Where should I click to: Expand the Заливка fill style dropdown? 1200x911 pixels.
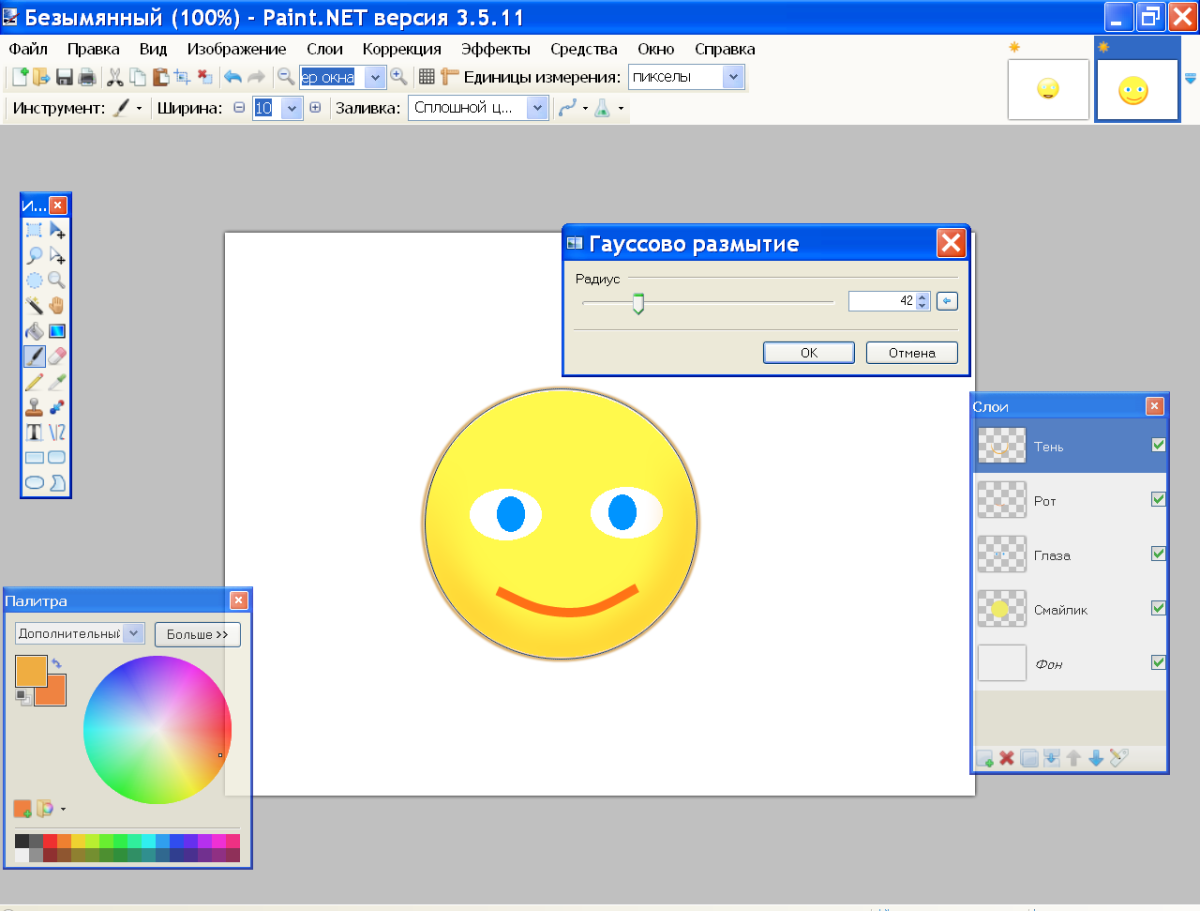point(537,108)
